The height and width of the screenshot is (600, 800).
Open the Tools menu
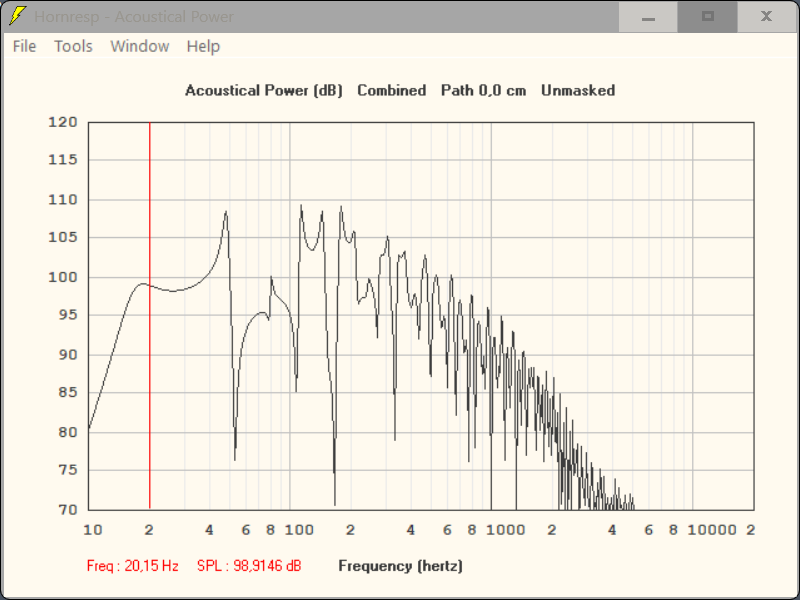(x=72, y=46)
